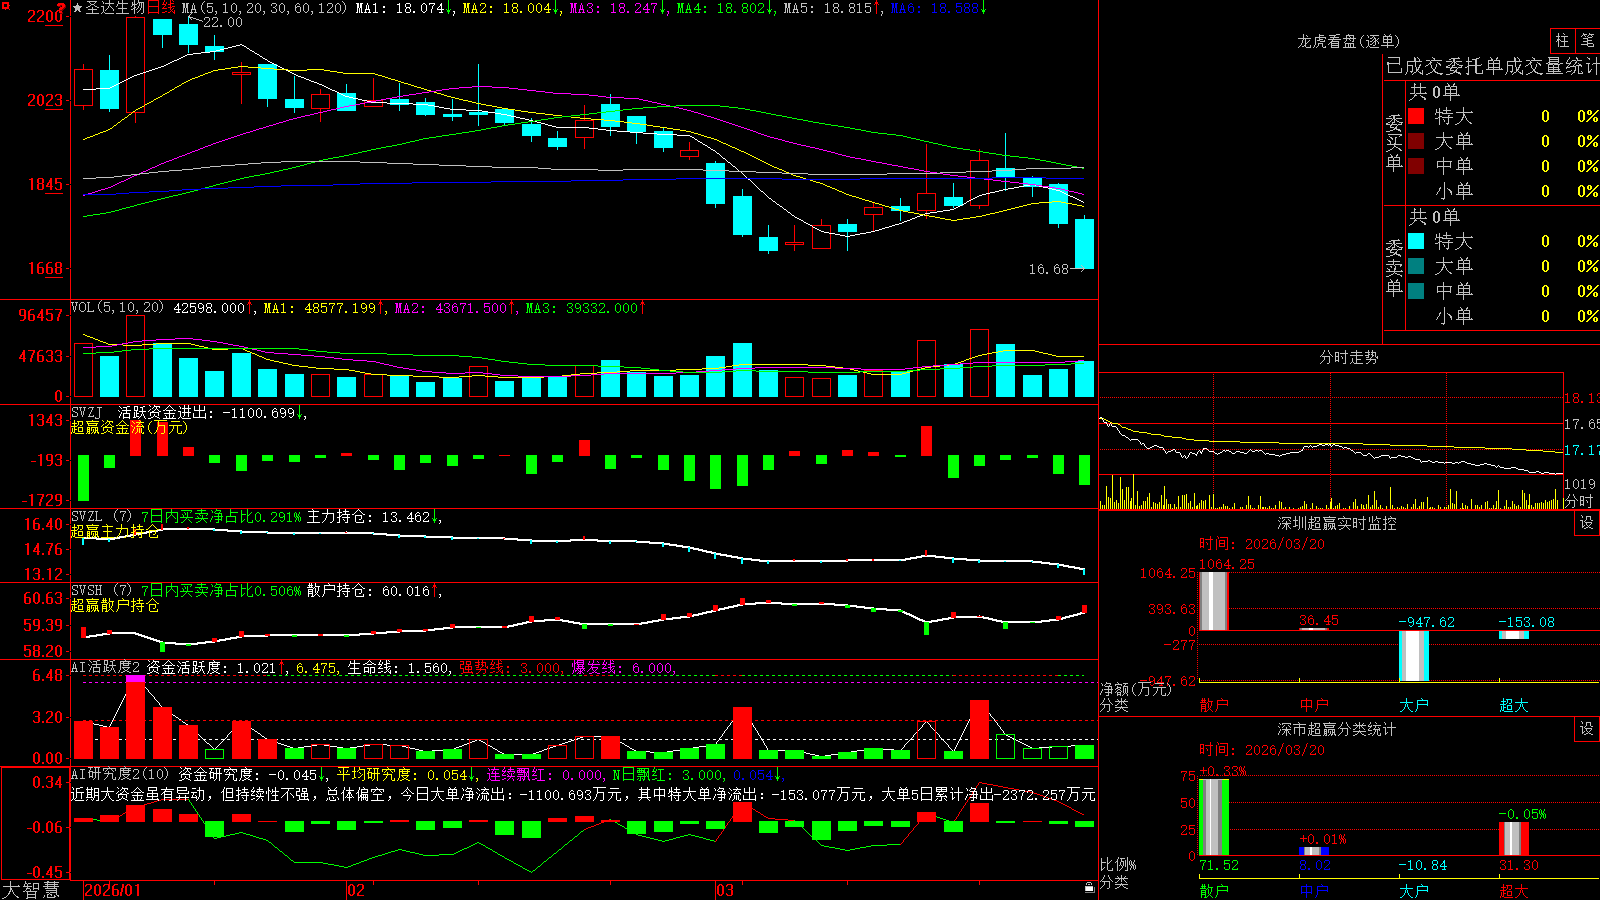Click the 超赢散户持仓 indicator title

point(115,605)
